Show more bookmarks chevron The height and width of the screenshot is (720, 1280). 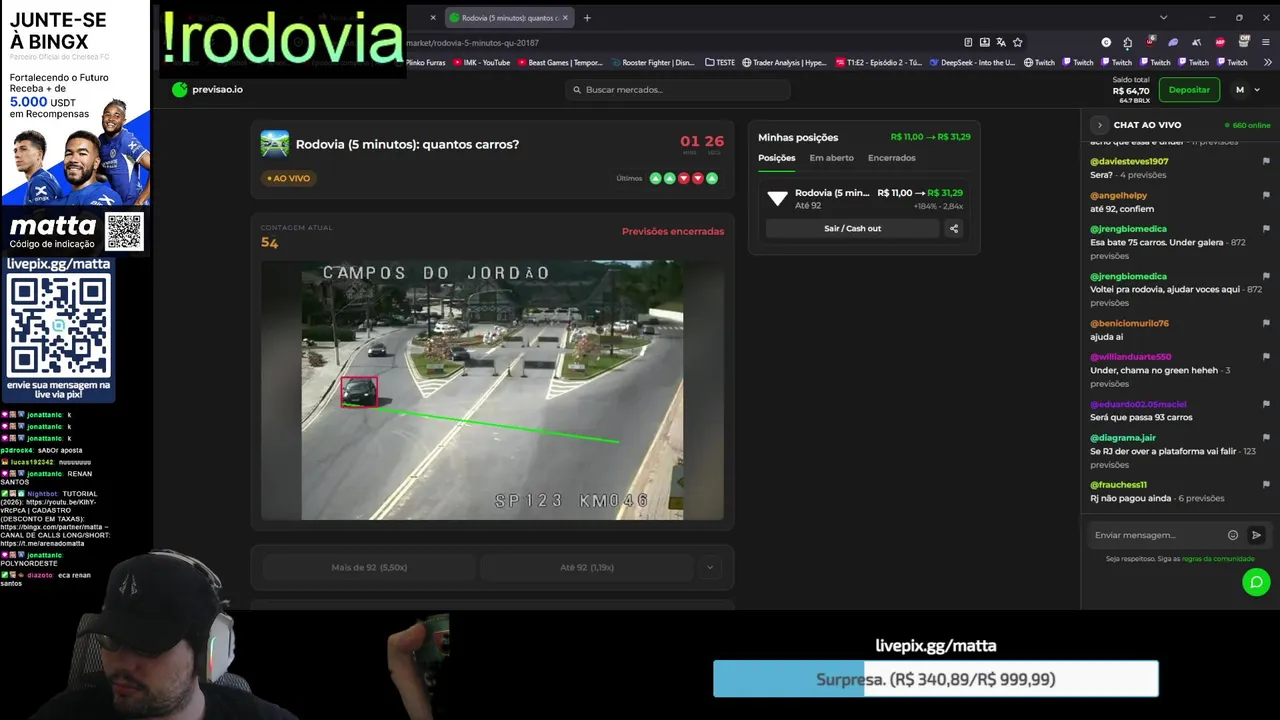pyautogui.click(x=1266, y=62)
